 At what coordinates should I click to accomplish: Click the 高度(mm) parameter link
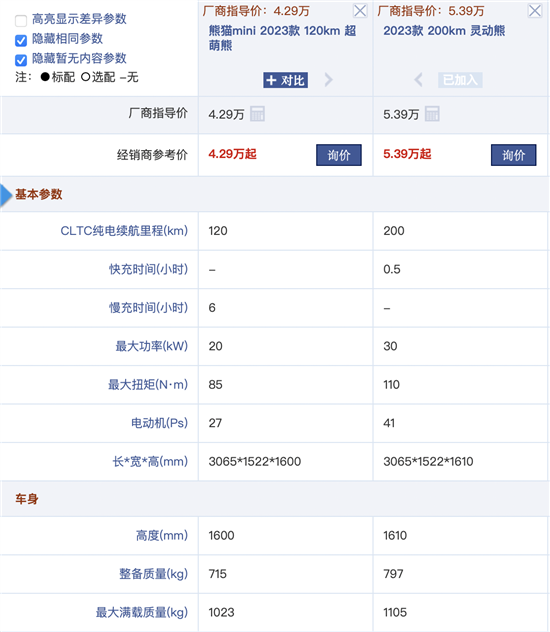[162, 536]
